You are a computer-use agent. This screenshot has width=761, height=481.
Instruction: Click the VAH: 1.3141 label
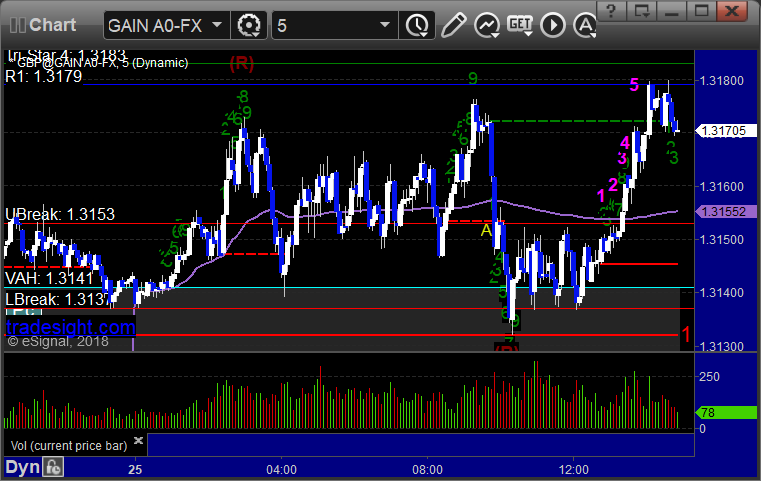coord(49,278)
